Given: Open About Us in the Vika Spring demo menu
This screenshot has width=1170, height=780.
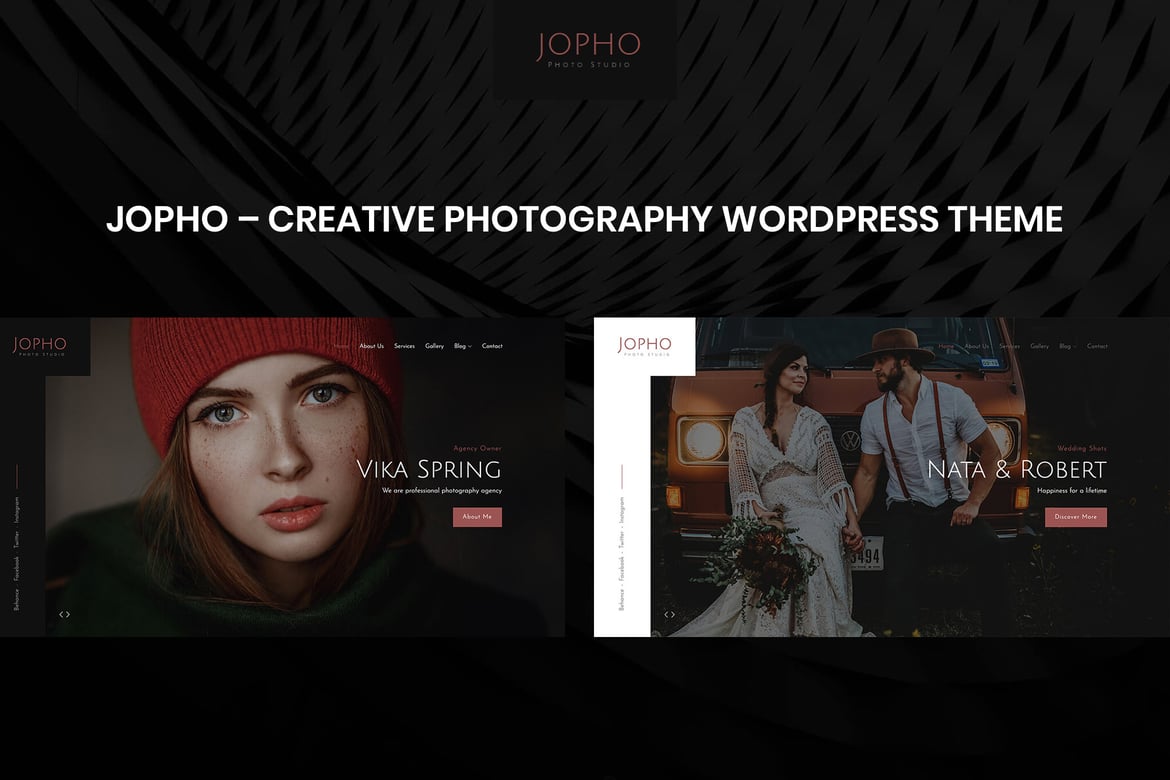Looking at the screenshot, I should (x=371, y=346).
